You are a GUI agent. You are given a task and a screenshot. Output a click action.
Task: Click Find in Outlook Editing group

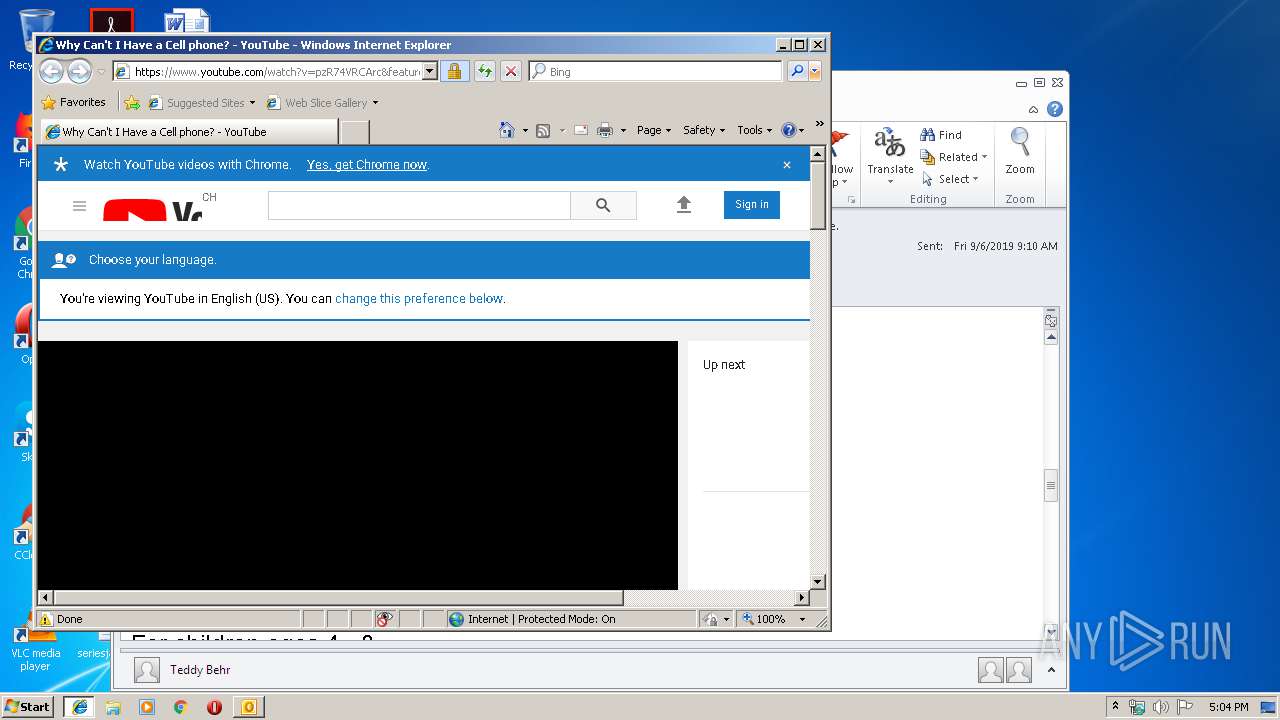941,135
